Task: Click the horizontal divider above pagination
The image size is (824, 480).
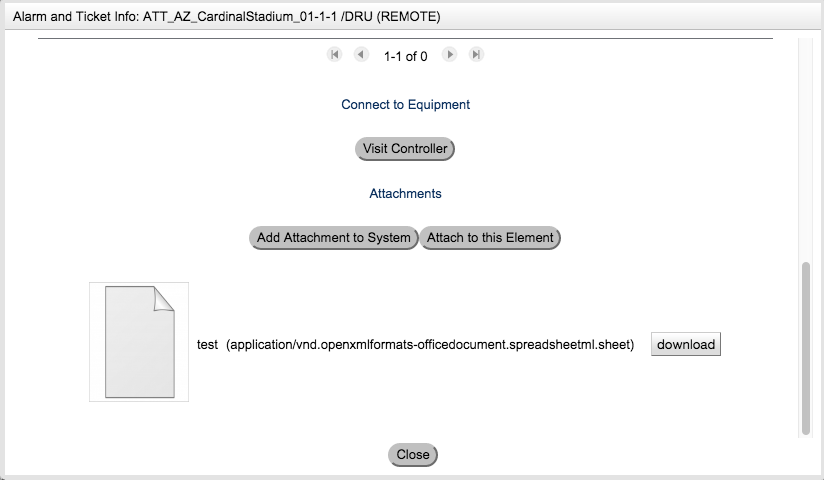Action: [x=405, y=38]
